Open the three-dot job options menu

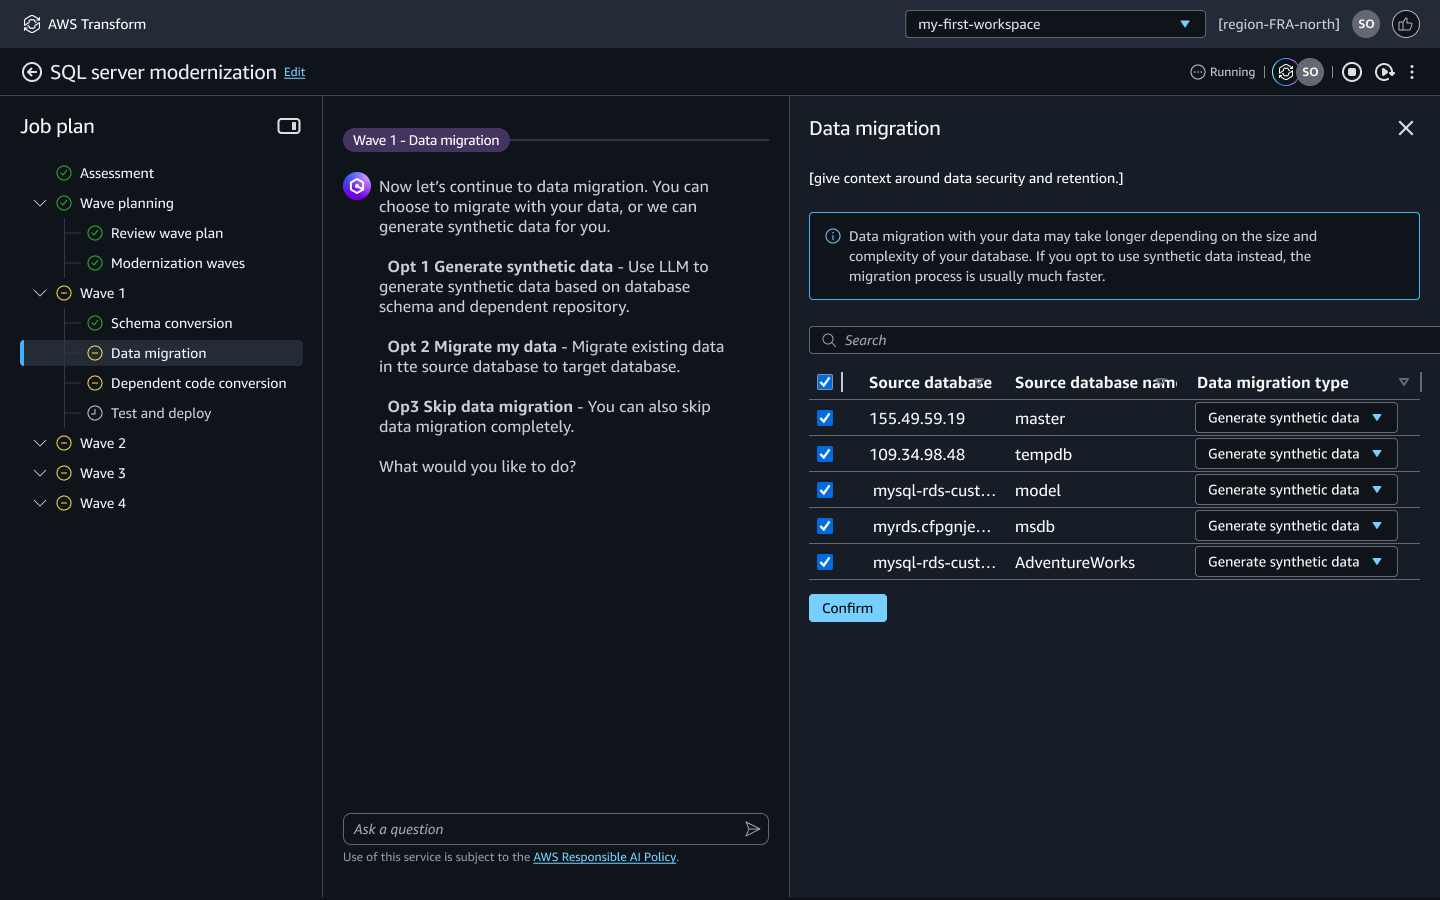[x=1412, y=72]
